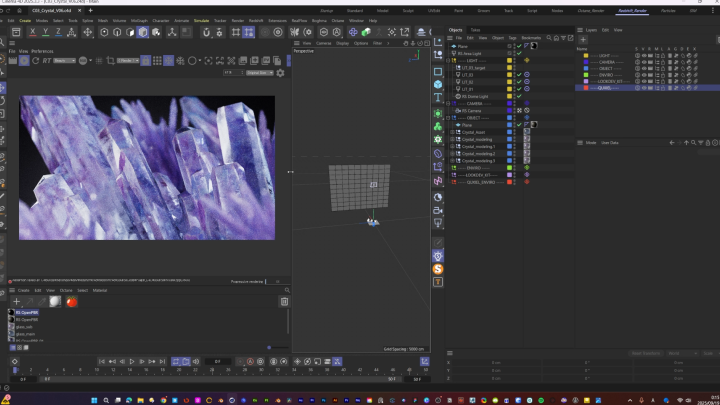
Task: Click the home icon in Objects manager
Action: click(556, 38)
